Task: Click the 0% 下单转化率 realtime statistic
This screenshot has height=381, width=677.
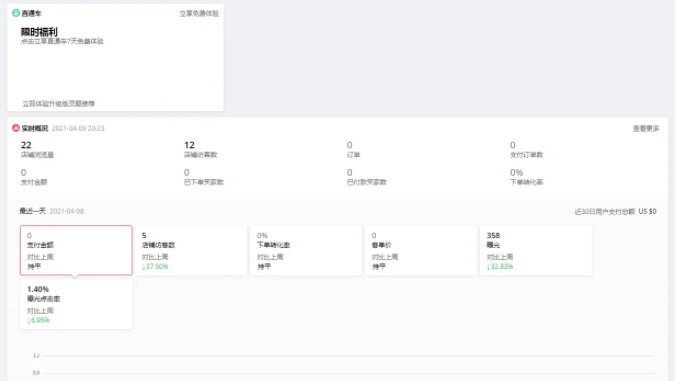Action: (x=526, y=177)
